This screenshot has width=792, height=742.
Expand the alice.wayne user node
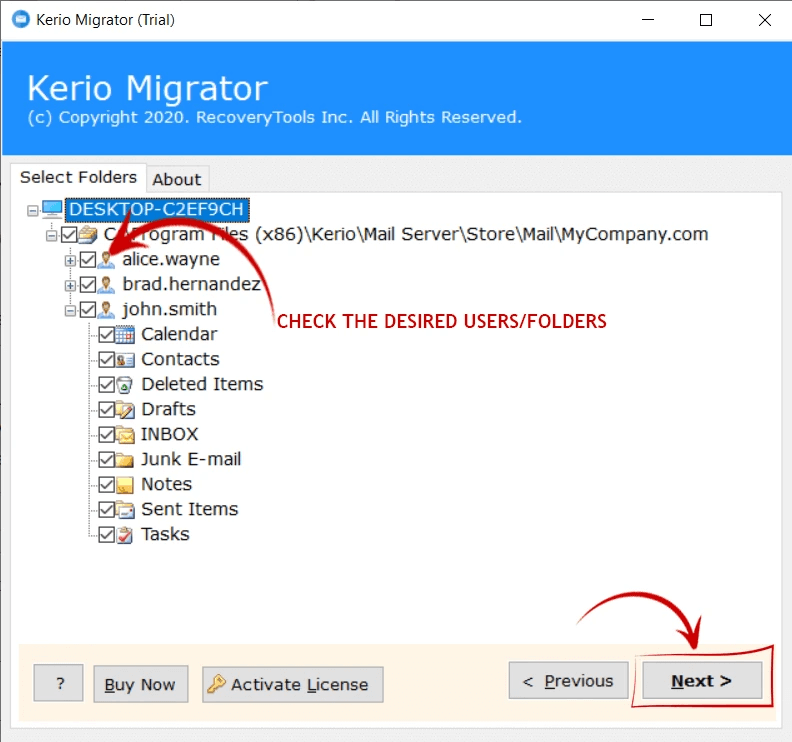tap(70, 261)
